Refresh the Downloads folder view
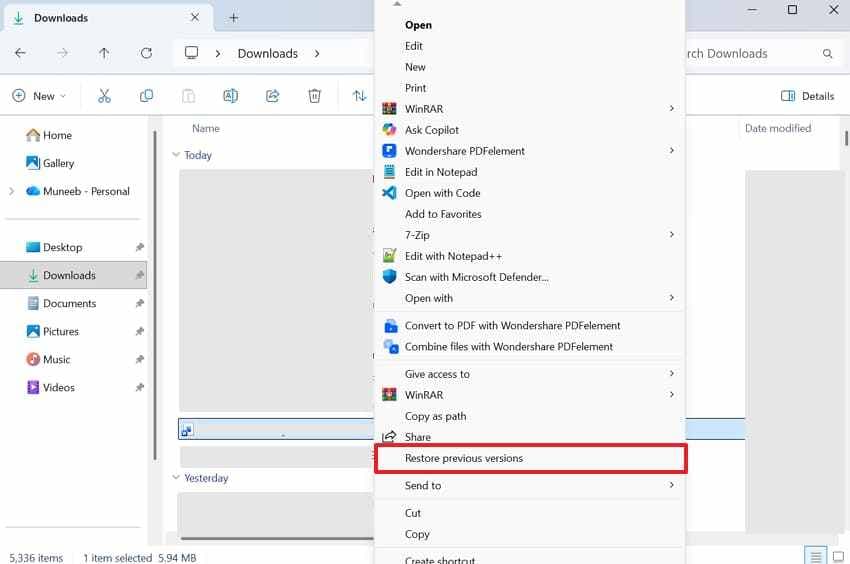The image size is (850, 564). coord(146,53)
